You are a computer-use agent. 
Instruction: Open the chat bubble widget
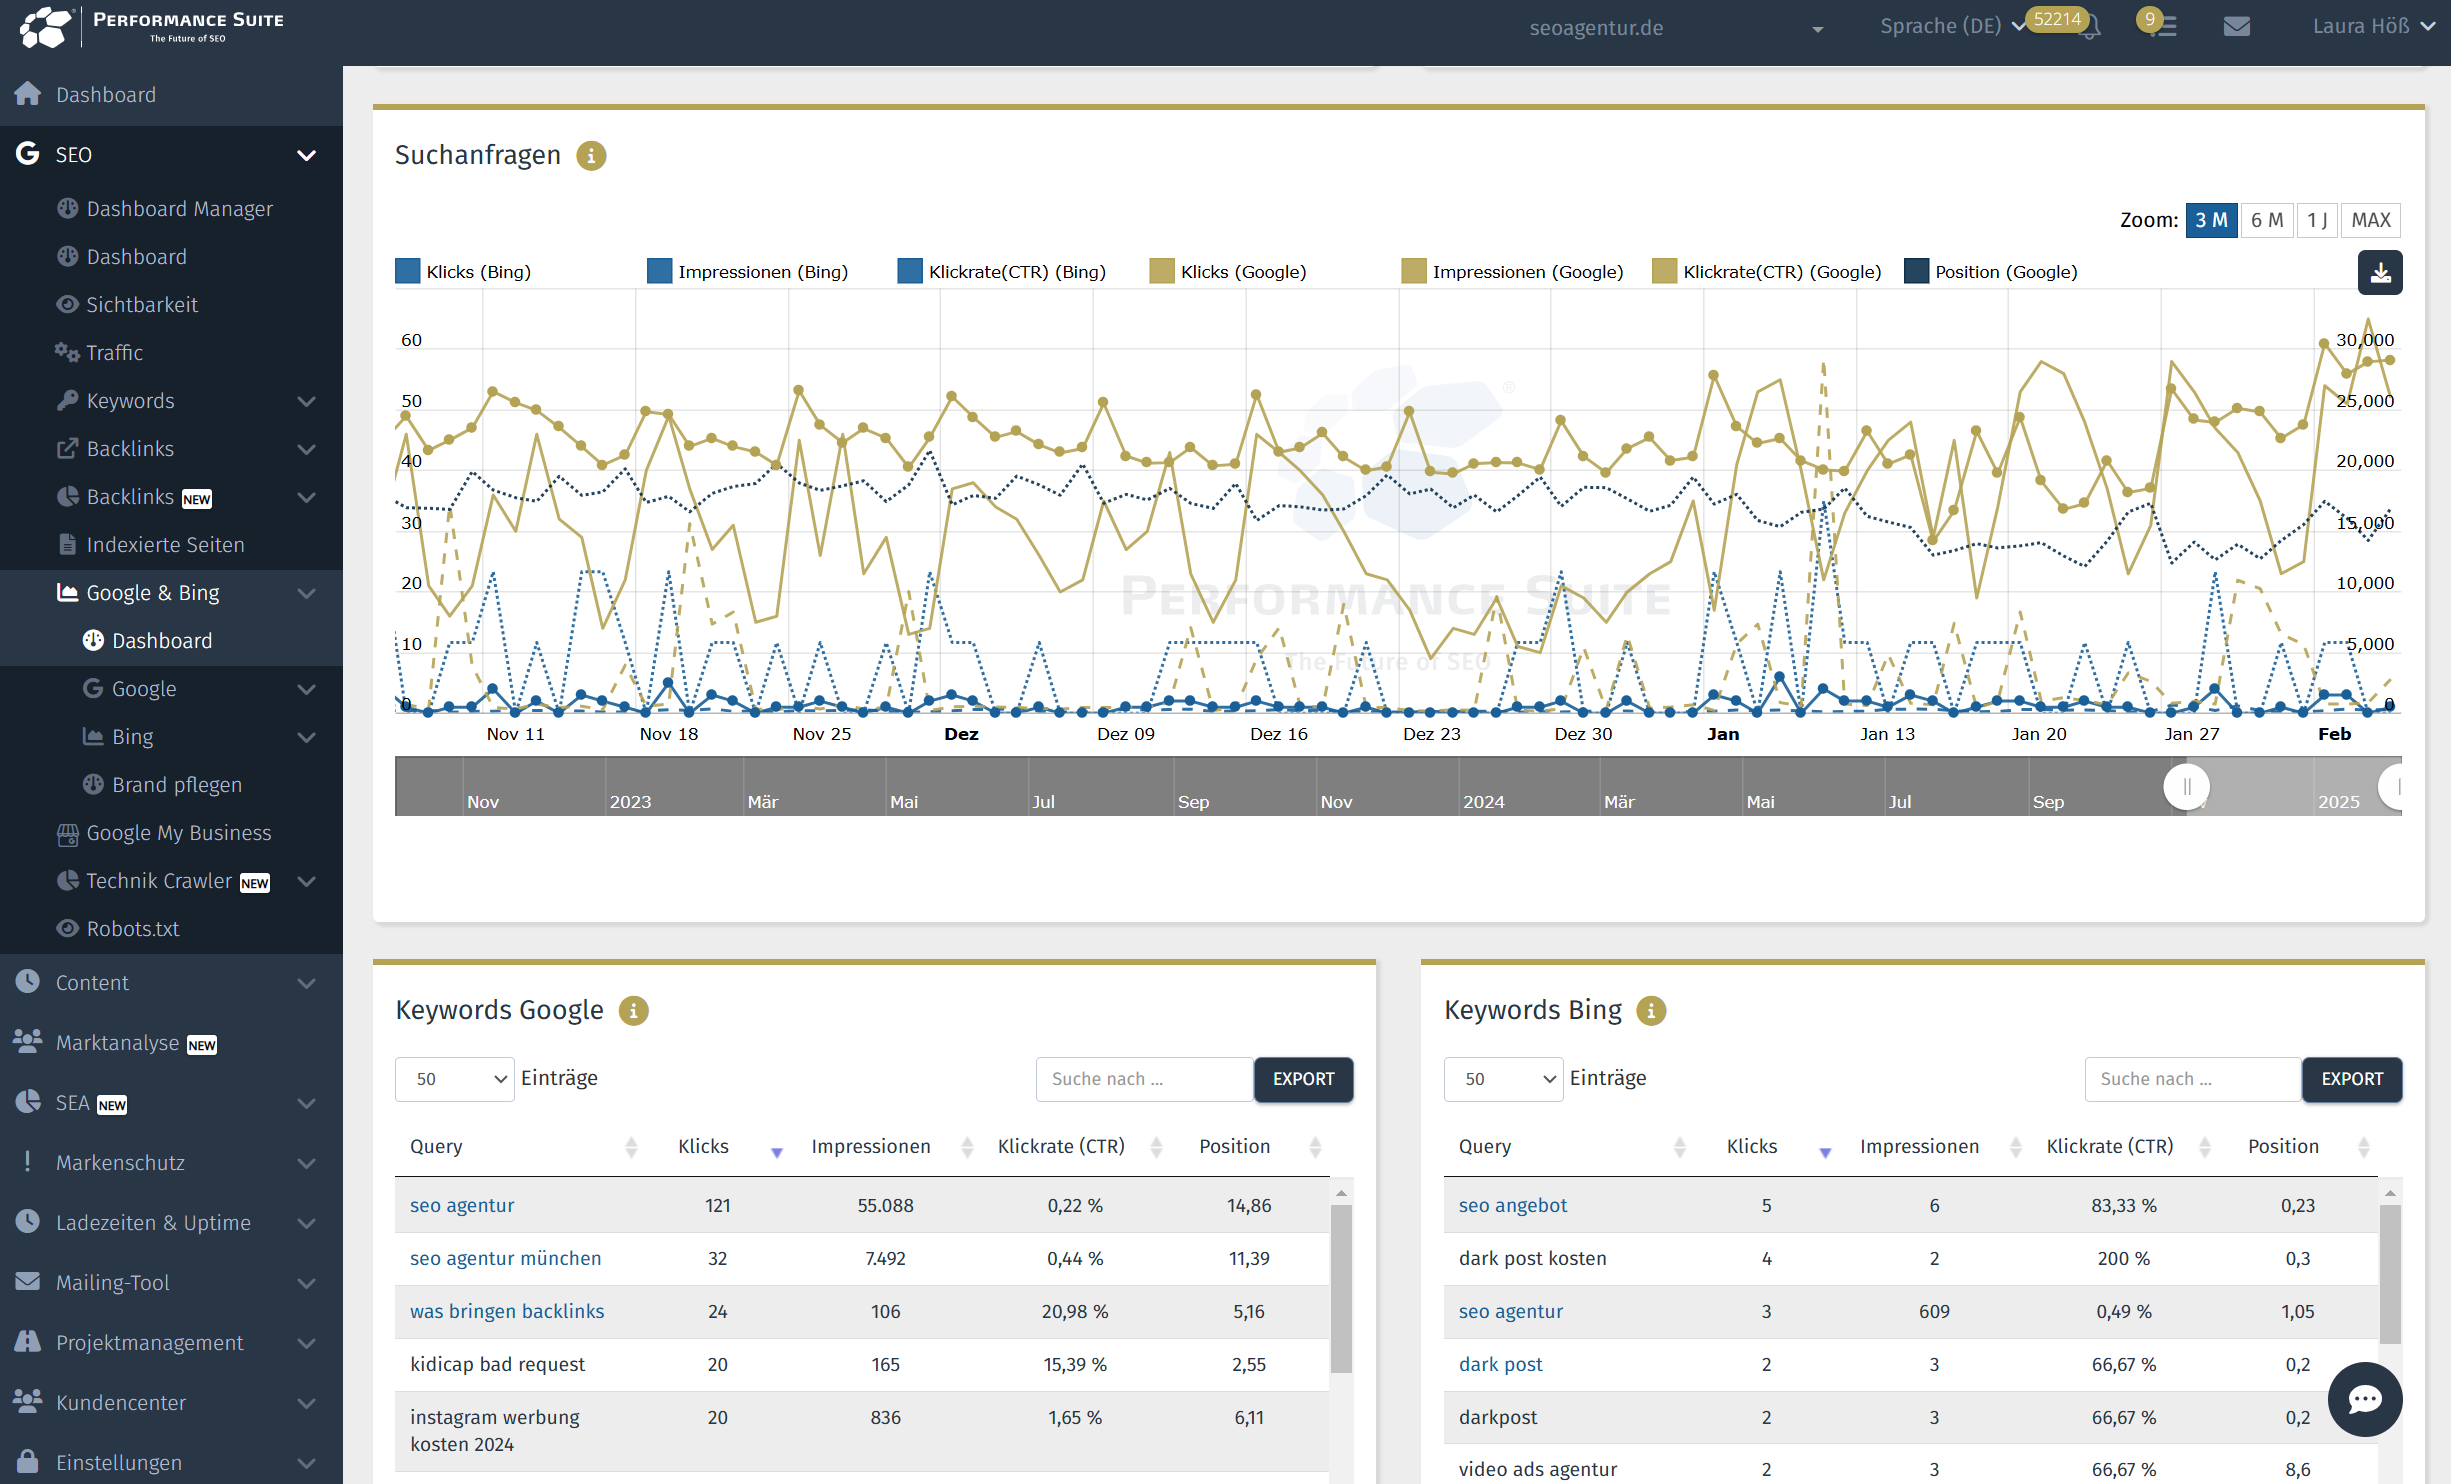[2364, 1399]
